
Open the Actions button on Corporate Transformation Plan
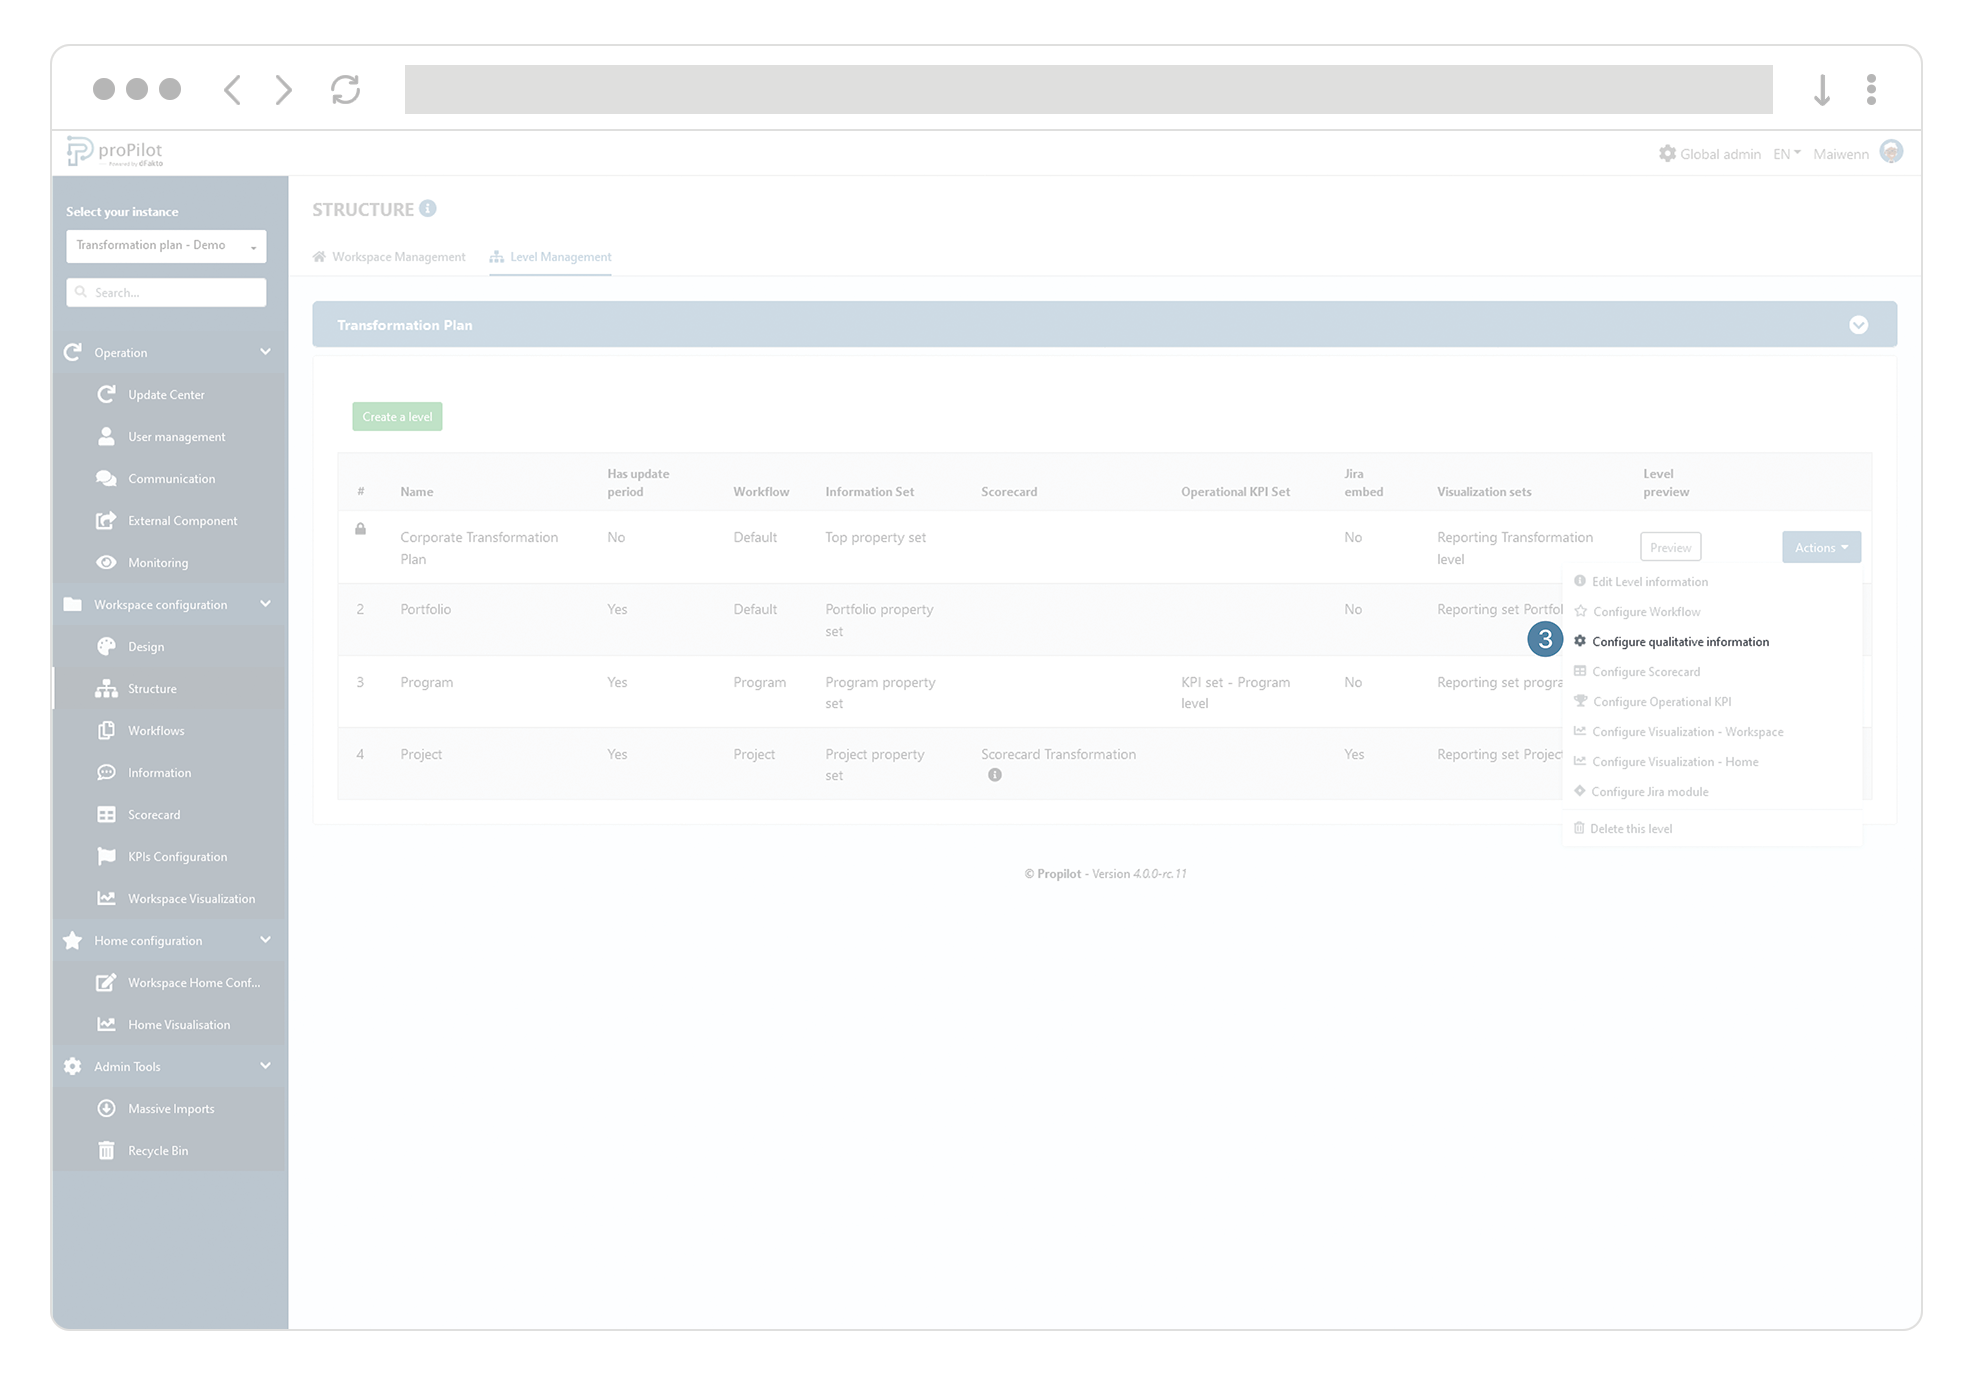pos(1820,547)
